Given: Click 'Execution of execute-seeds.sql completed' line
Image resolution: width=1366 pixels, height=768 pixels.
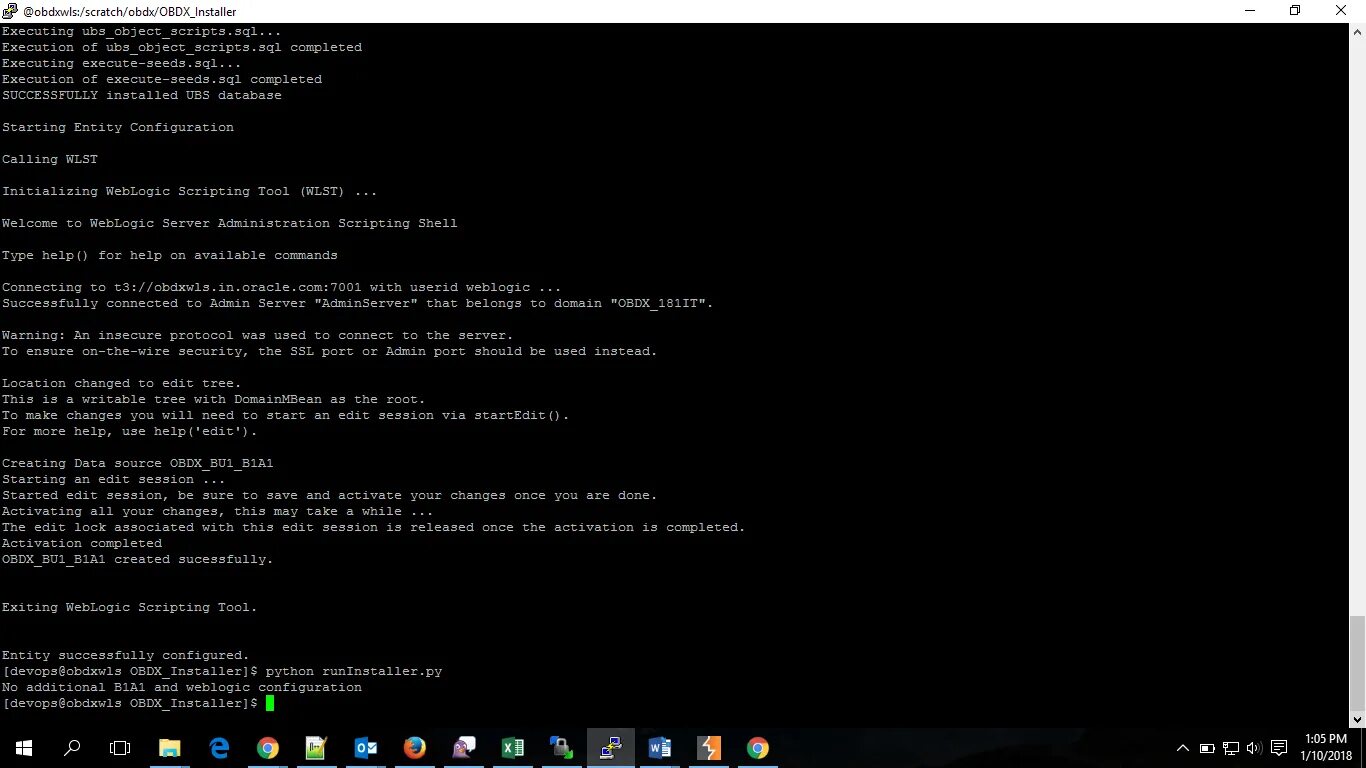Looking at the screenshot, I should [161, 79].
